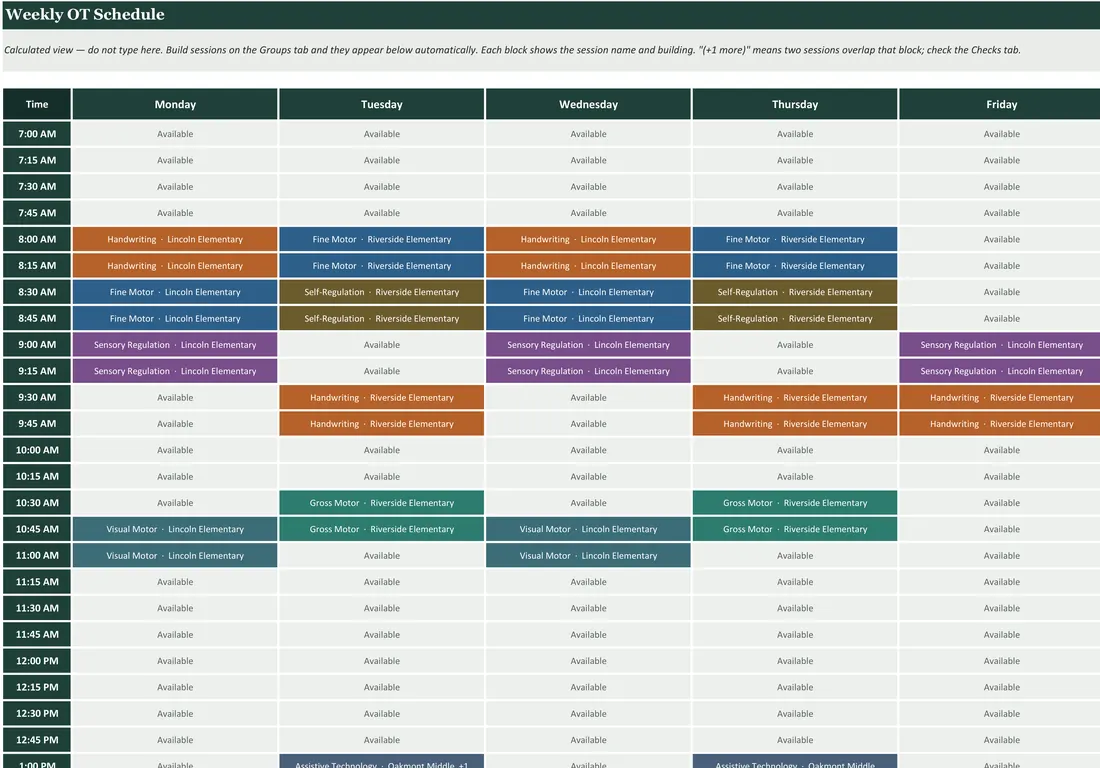Select Tuesday 8:45 AM Self-Regulation block
Viewport: 1100px width, 768px height.
382,318
